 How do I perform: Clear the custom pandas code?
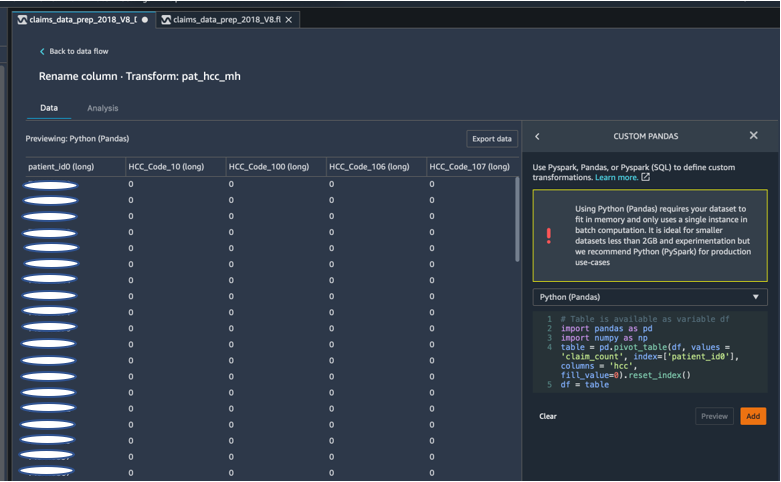(547, 416)
